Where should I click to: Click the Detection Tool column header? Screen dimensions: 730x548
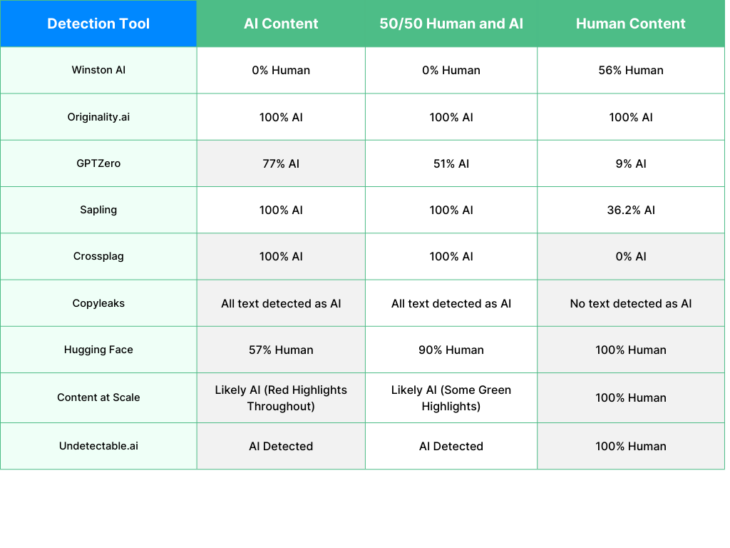(98, 24)
